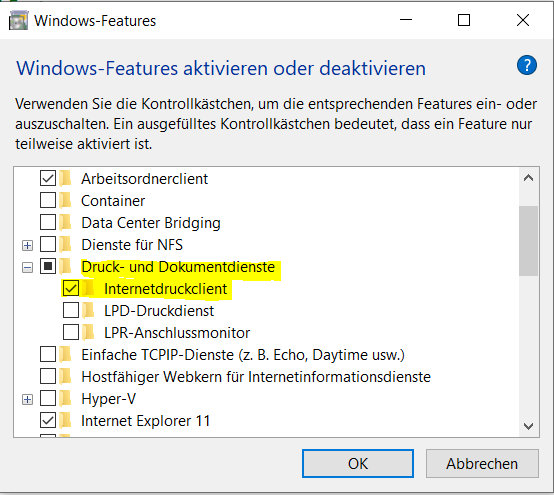
Task: Click the Windows-Features title bar icon
Action: [18, 20]
